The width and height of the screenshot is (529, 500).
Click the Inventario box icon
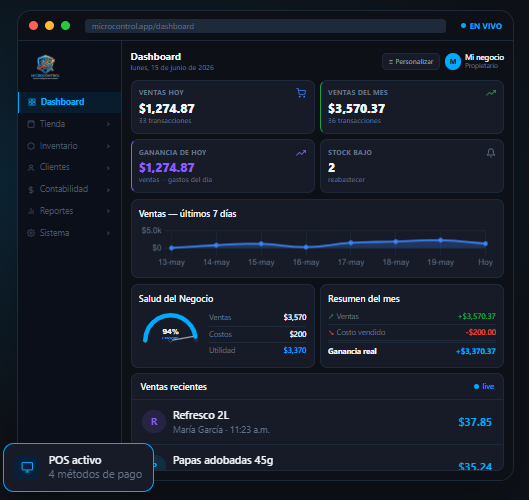tap(31, 146)
